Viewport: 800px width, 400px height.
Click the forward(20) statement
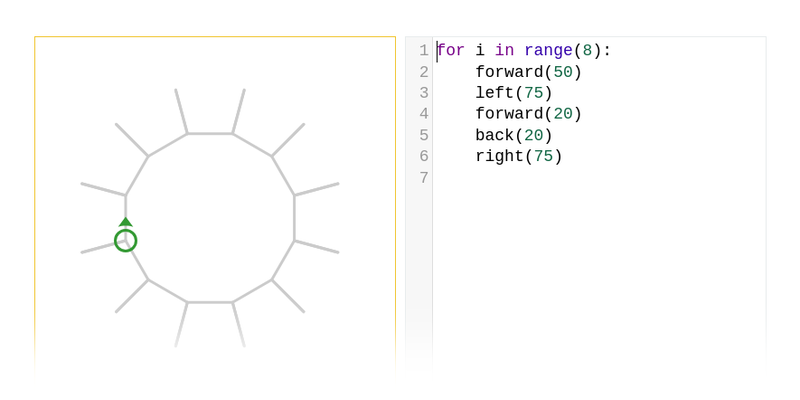[528, 114]
